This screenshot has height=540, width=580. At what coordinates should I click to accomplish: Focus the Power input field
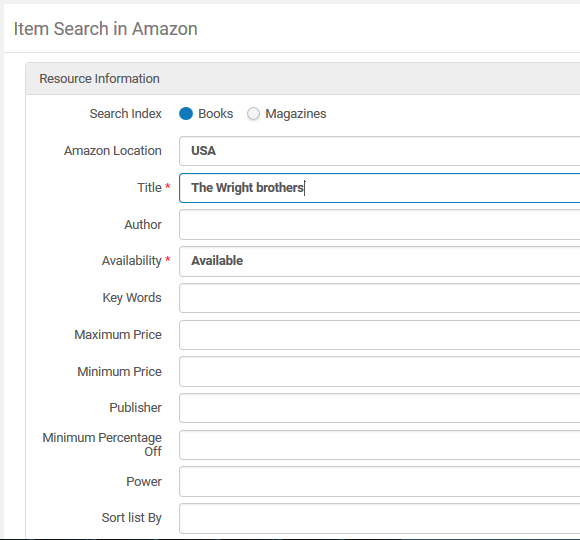coord(380,482)
